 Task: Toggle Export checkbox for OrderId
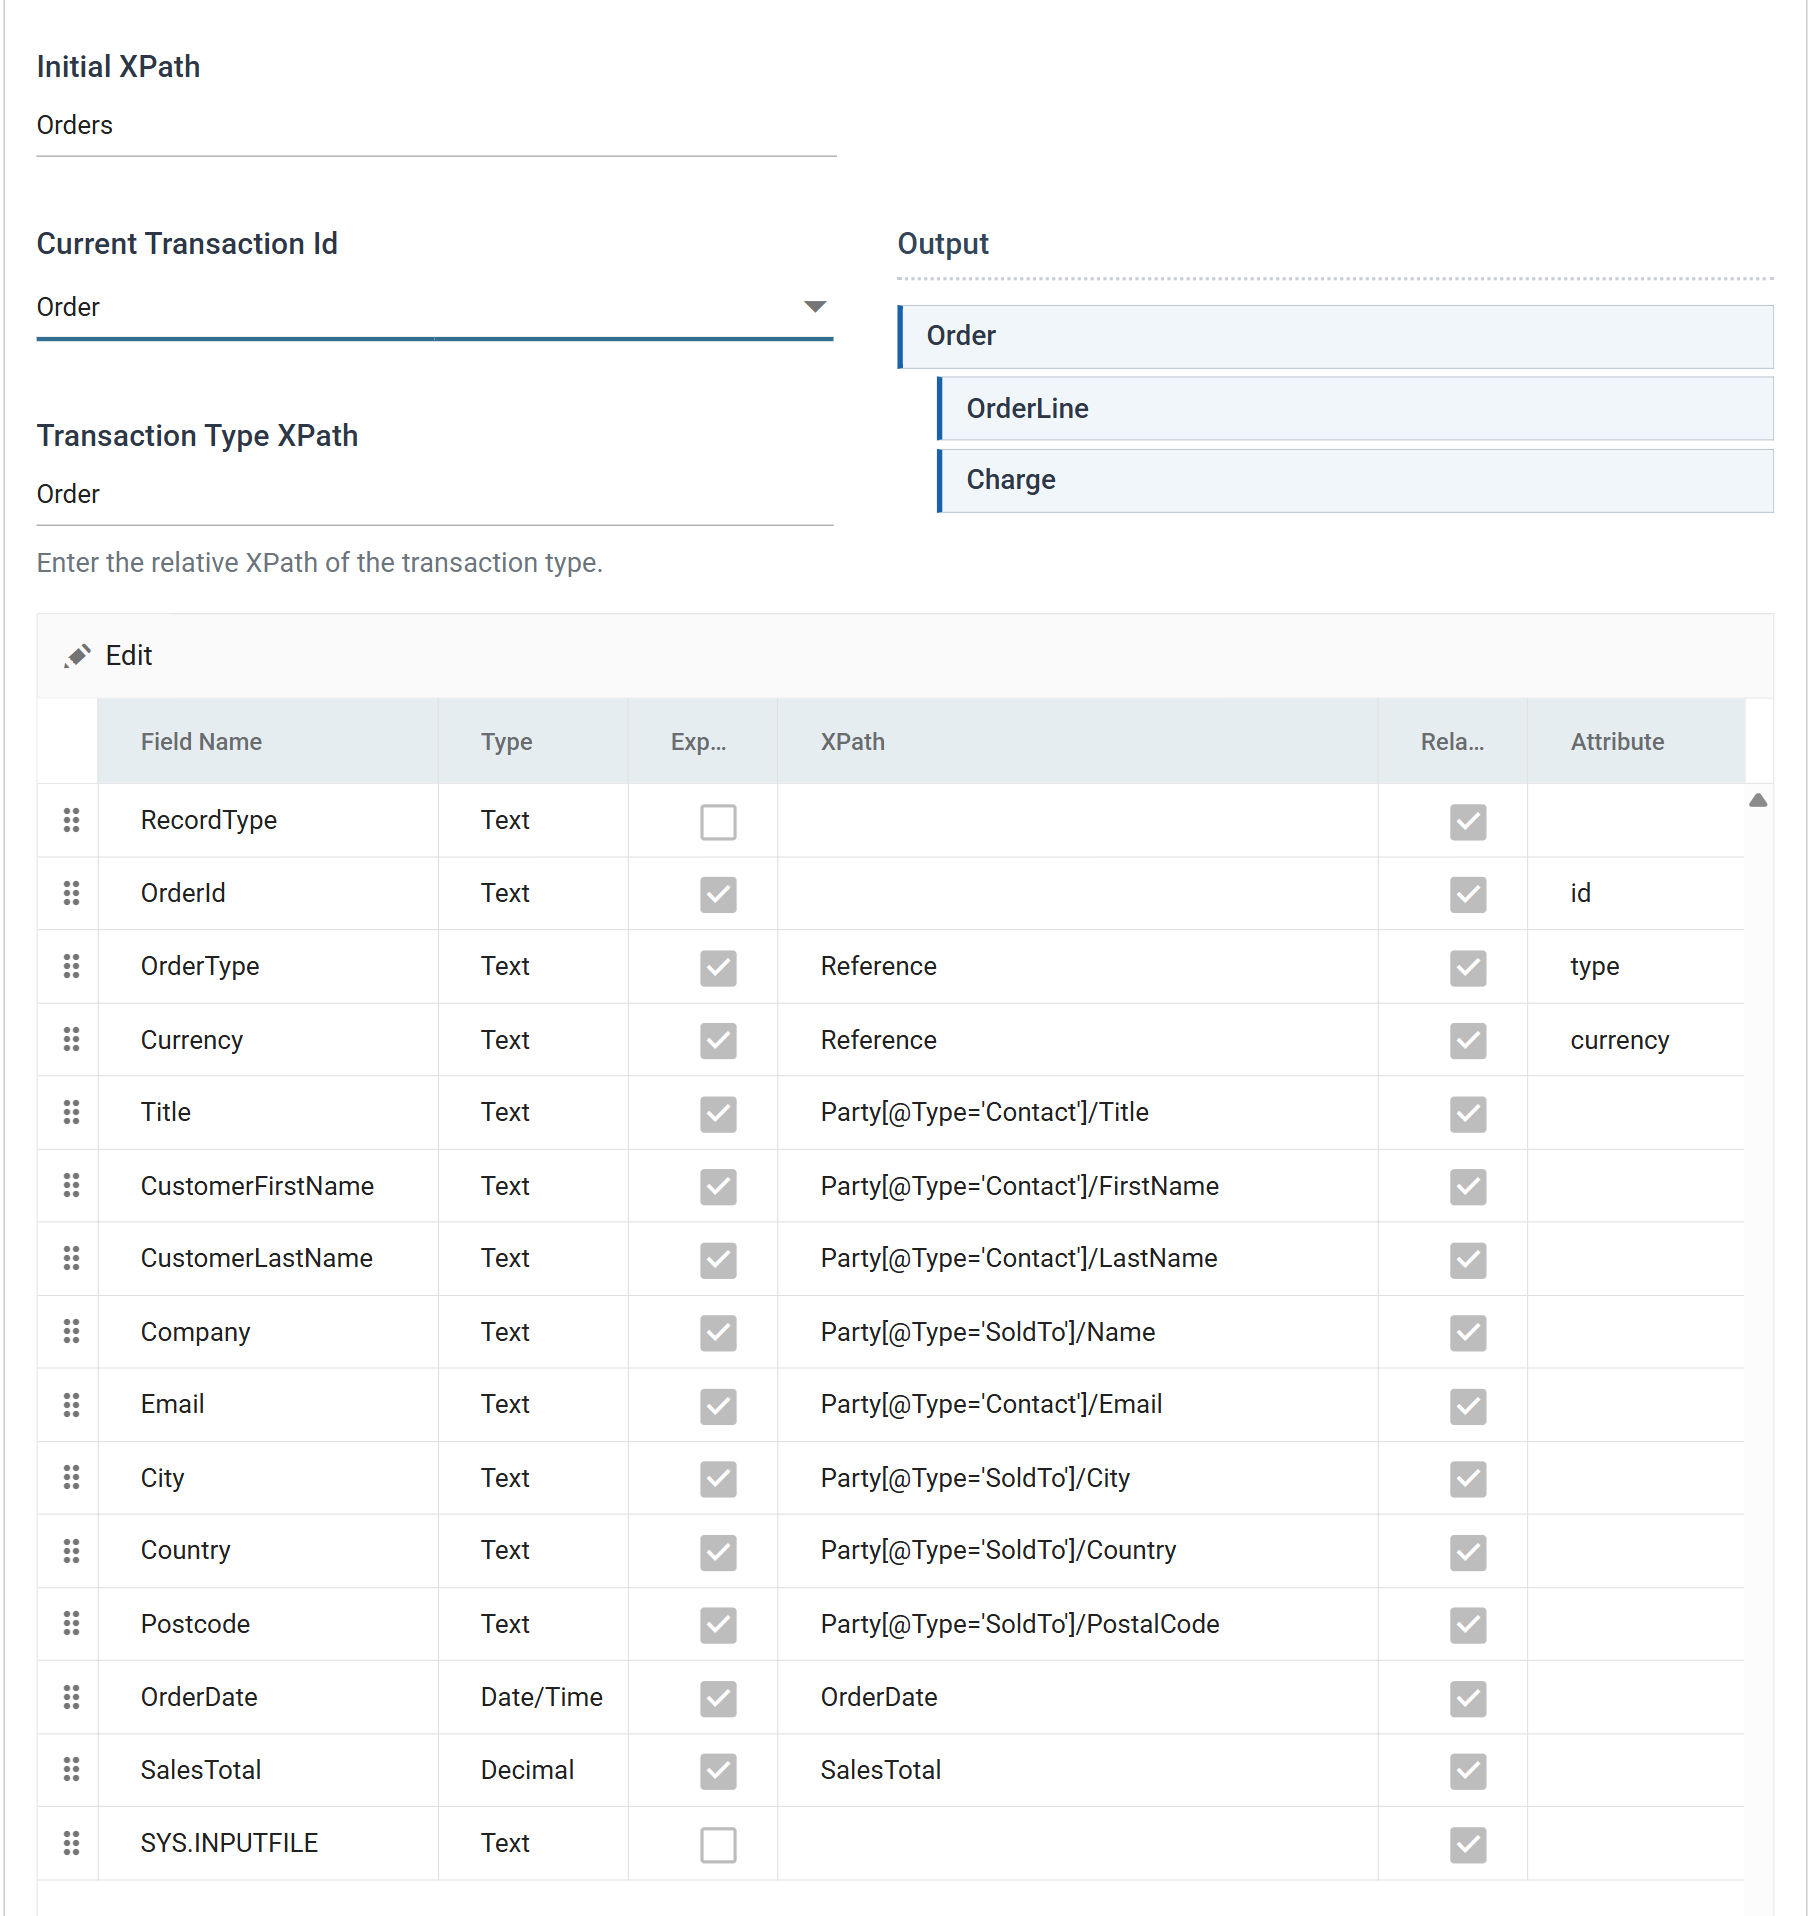pos(718,895)
